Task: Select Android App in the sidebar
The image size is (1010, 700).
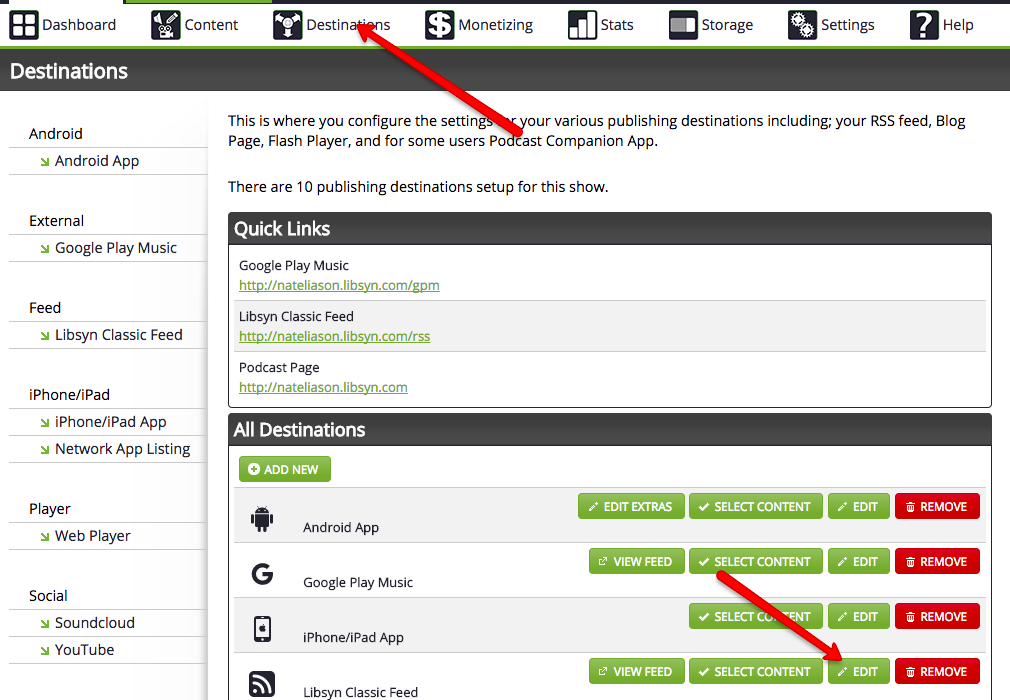Action: click(x=97, y=161)
